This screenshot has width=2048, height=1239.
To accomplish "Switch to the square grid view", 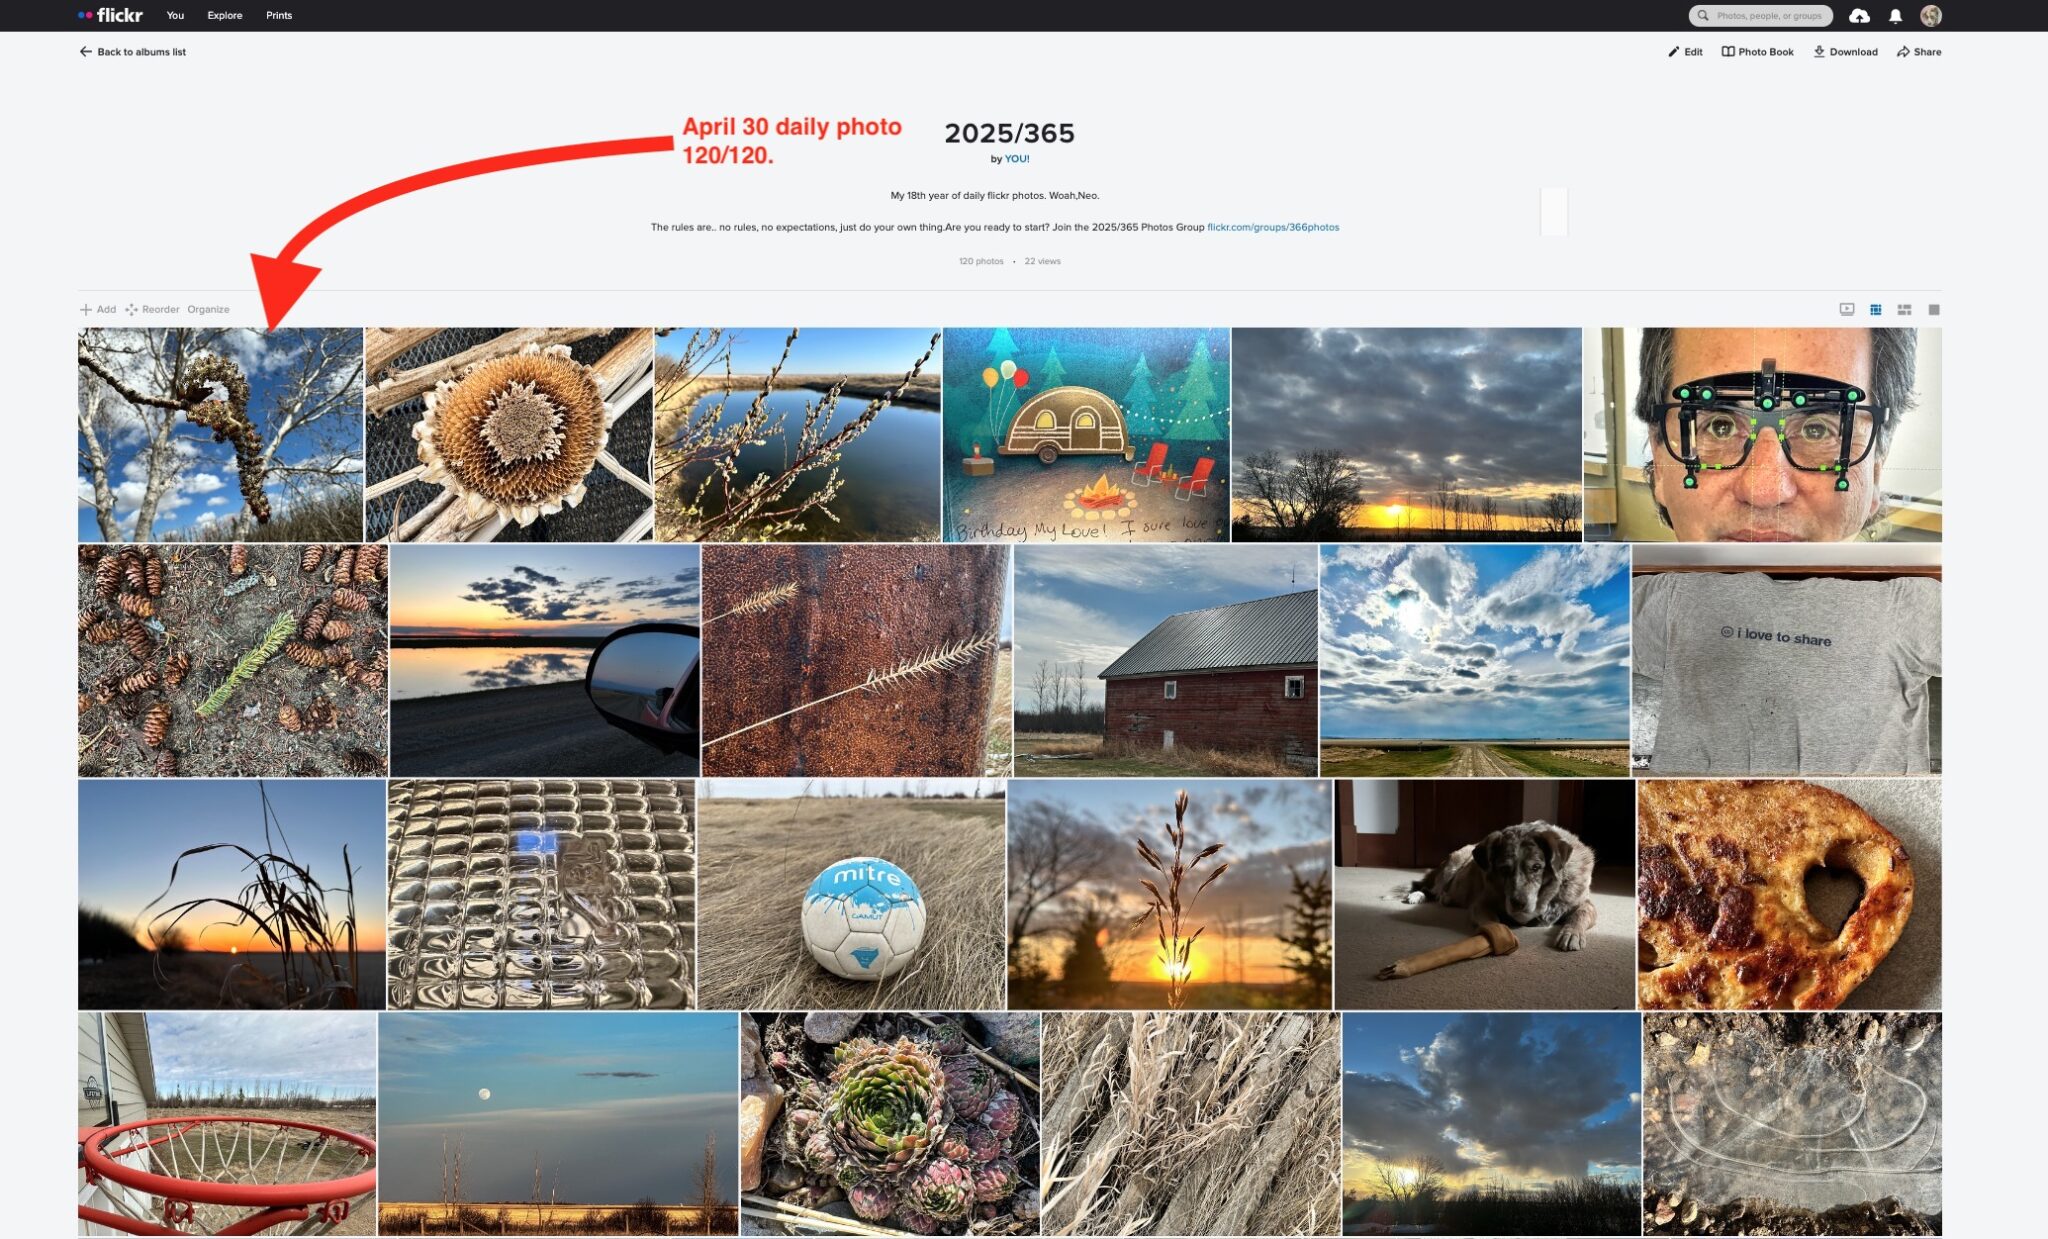I will (x=1934, y=309).
